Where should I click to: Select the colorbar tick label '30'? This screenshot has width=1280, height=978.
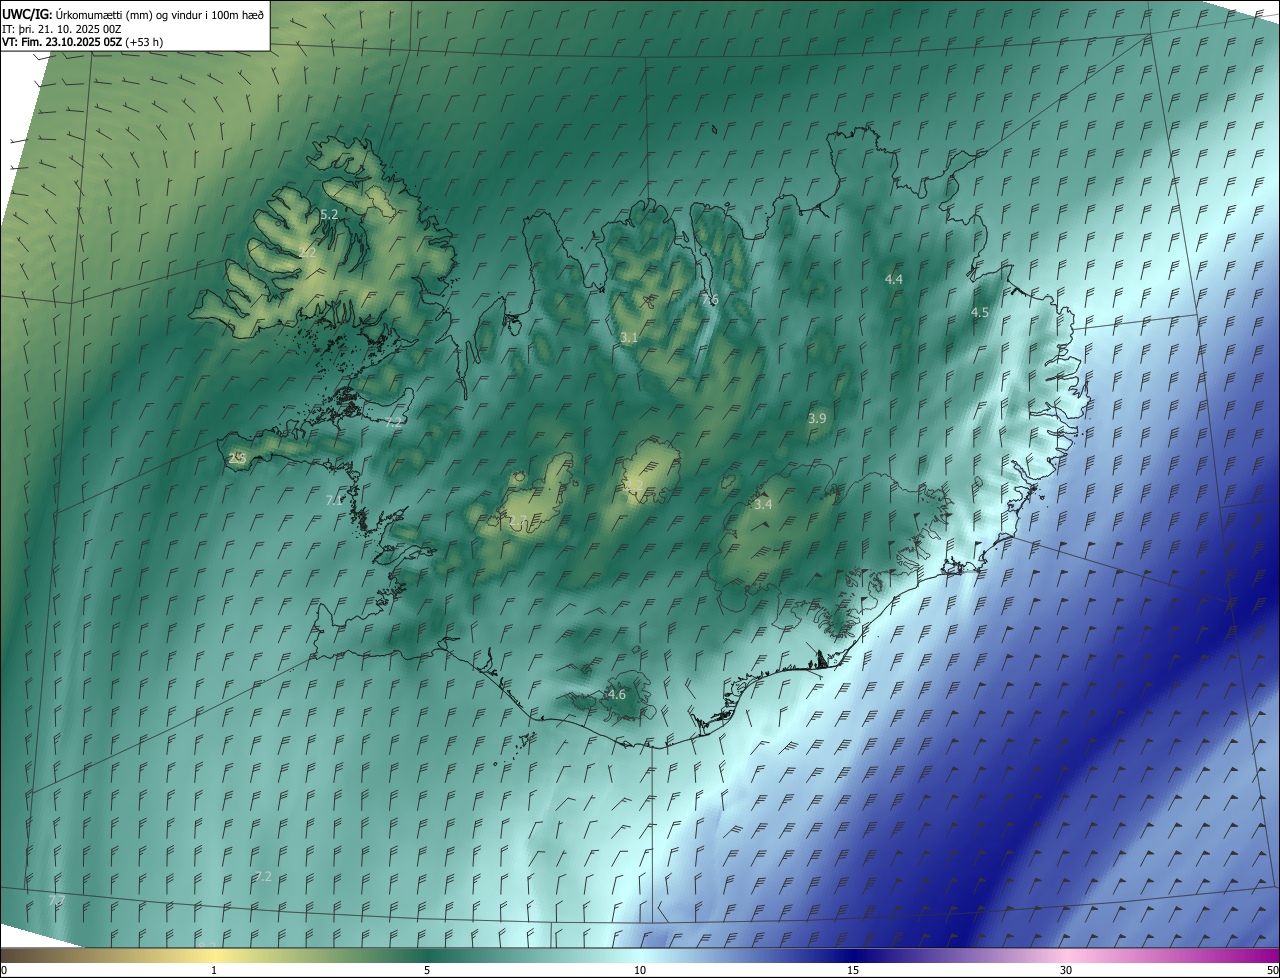tap(1066, 970)
